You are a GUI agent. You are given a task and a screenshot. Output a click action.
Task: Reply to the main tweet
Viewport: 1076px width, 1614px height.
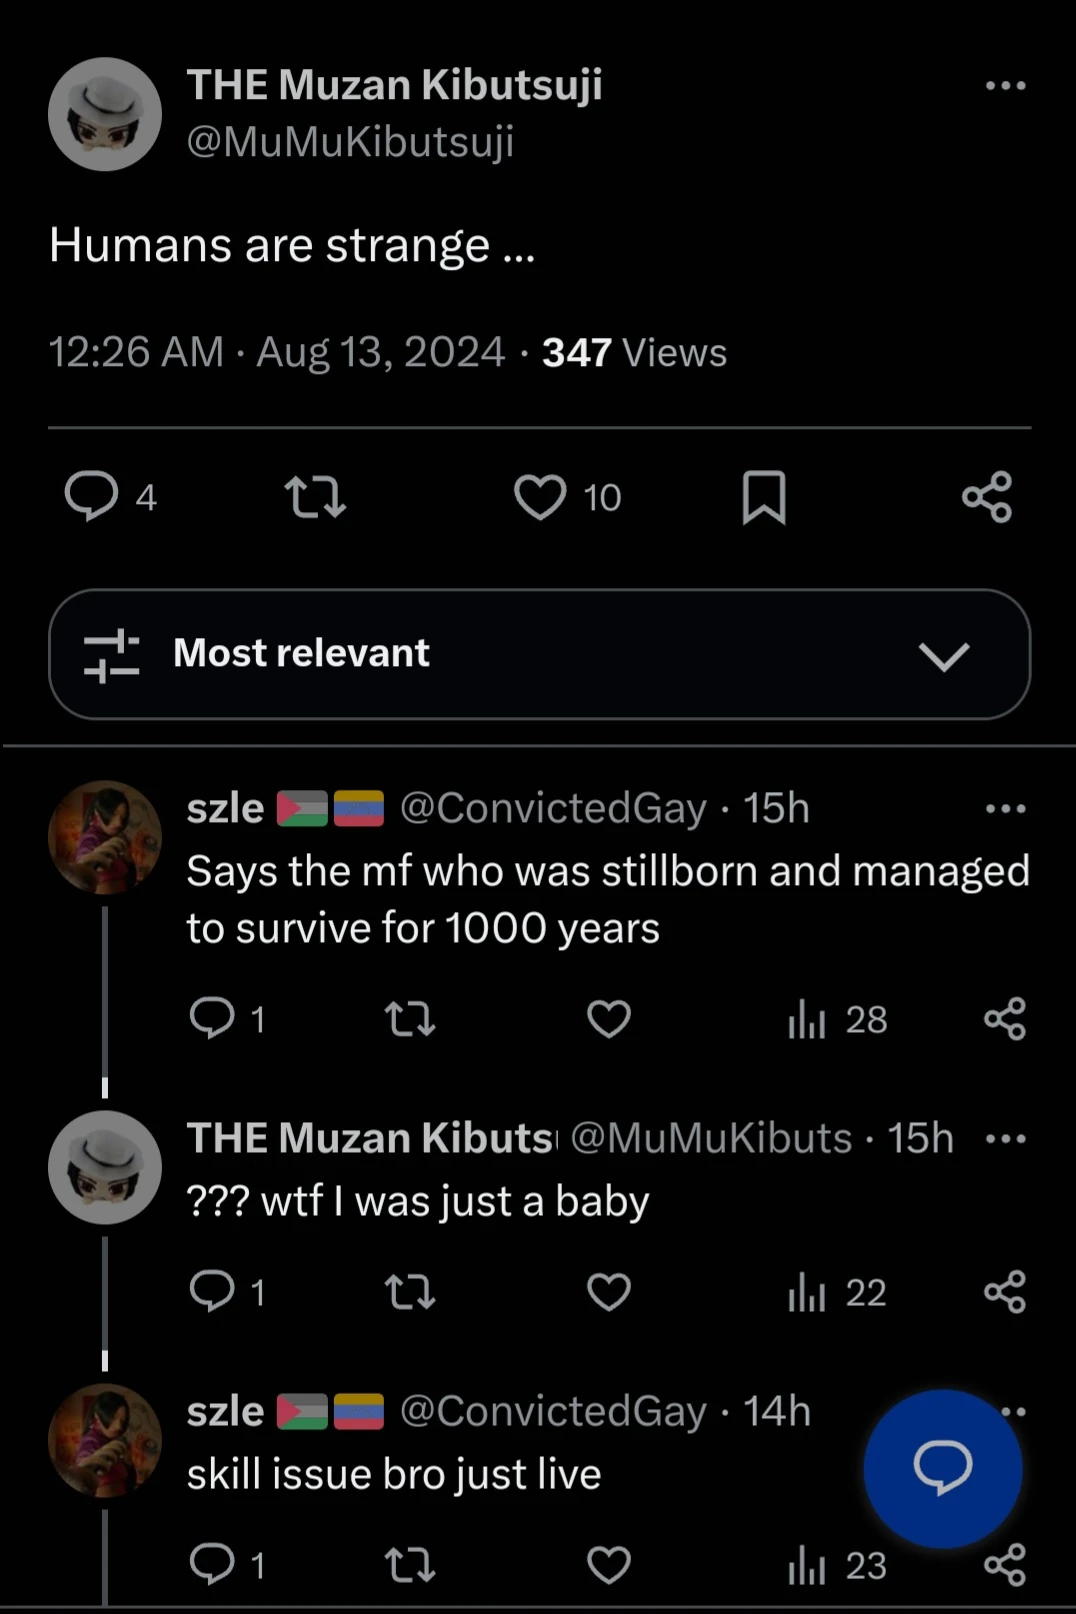(92, 497)
